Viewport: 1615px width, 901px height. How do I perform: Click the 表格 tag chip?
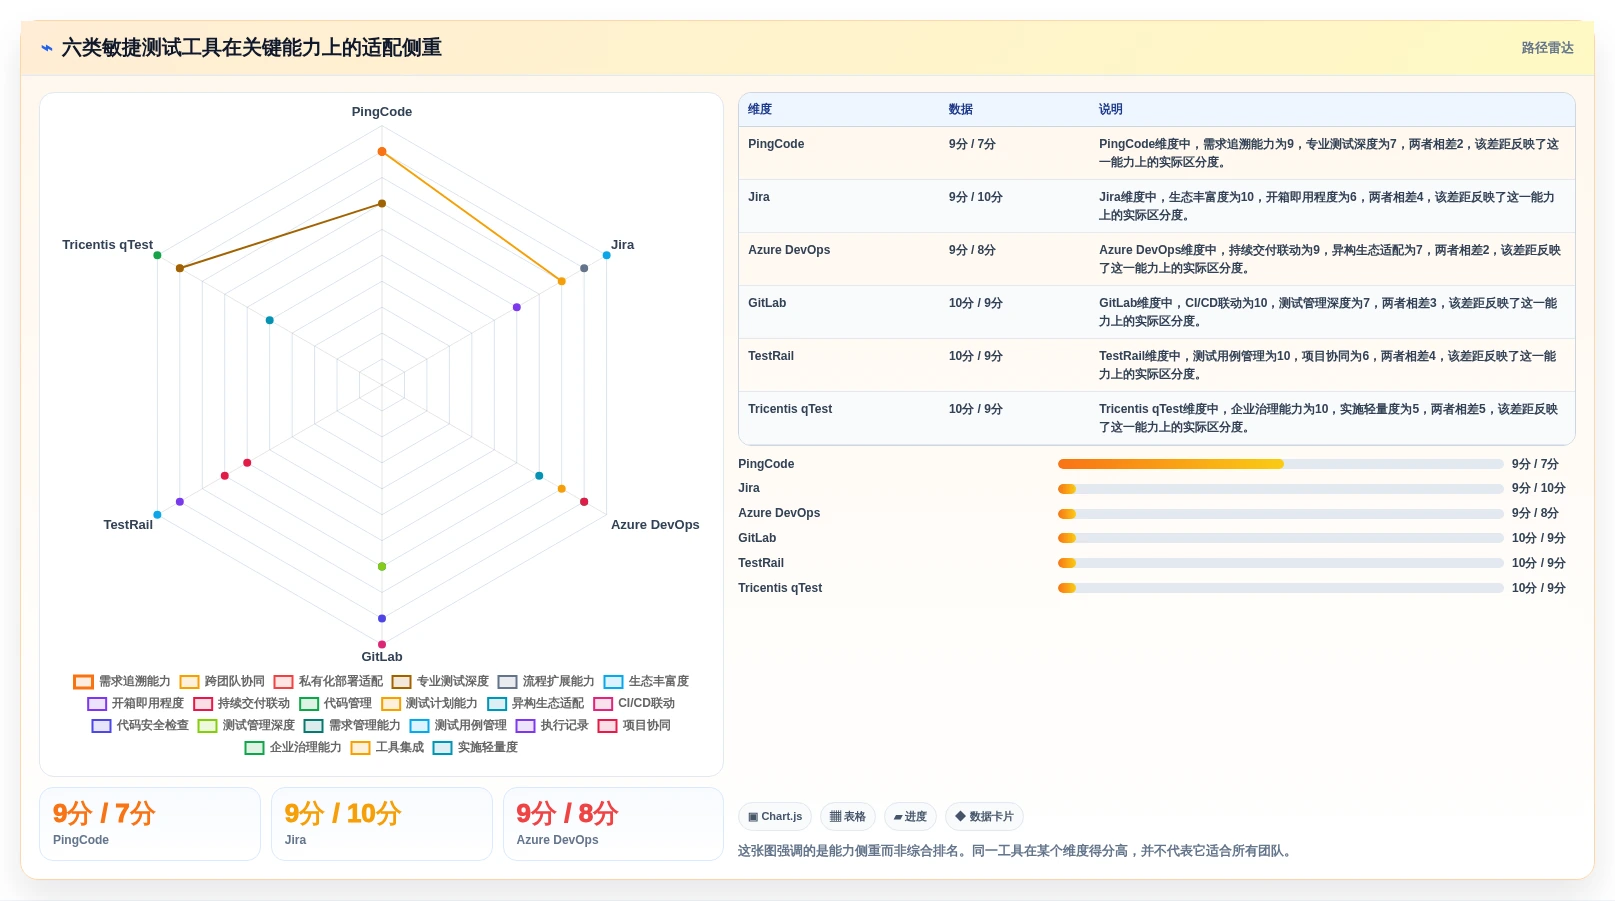(848, 817)
